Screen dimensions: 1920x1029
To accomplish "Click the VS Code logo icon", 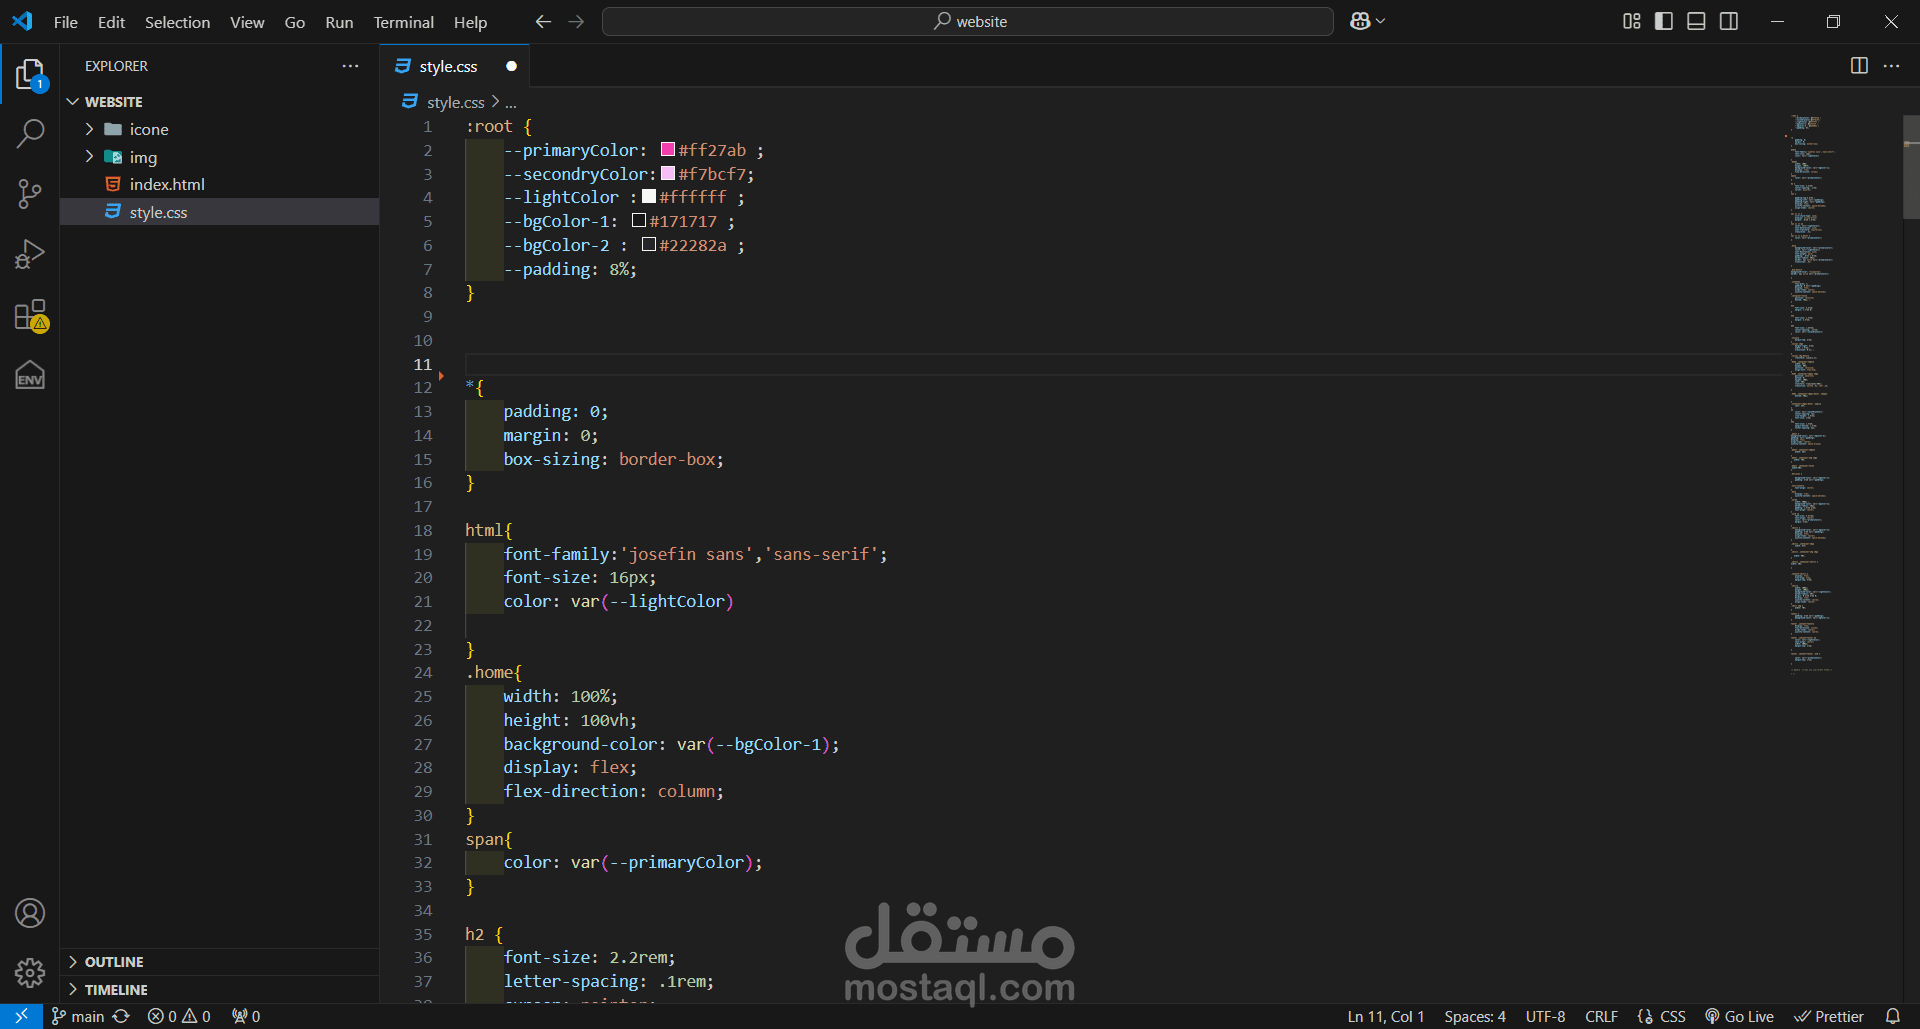I will 22,21.
